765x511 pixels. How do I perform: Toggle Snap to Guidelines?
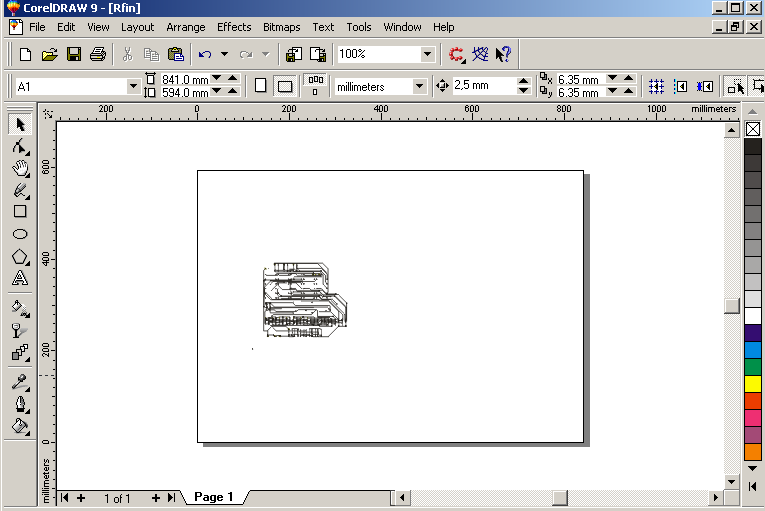[x=681, y=86]
